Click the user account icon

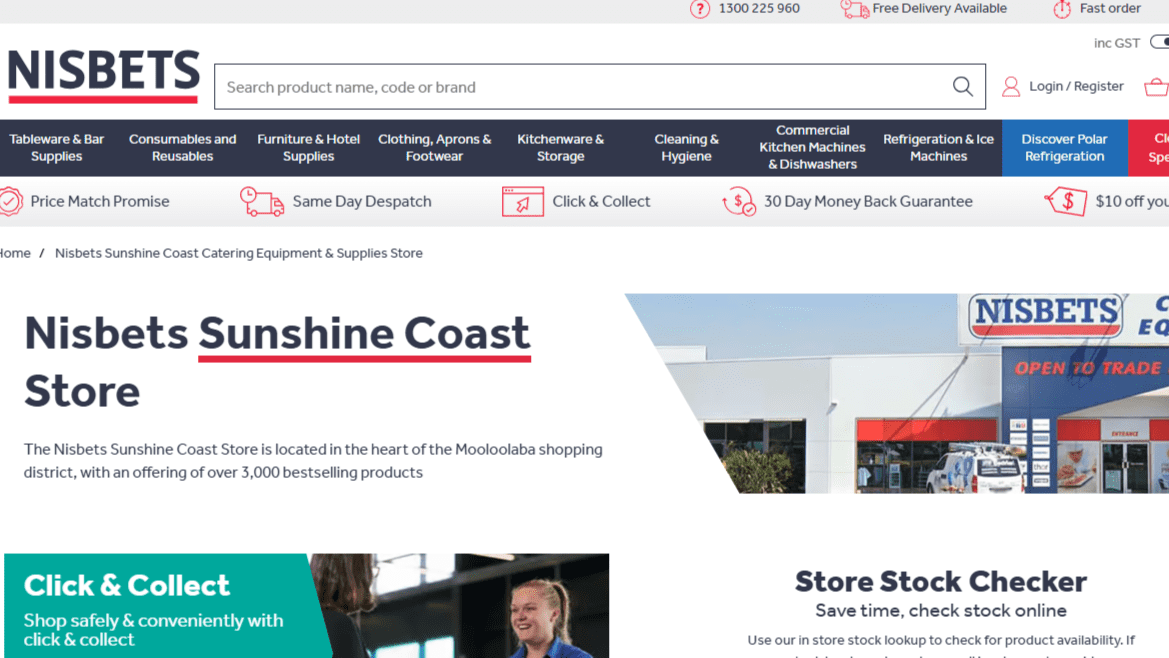coord(1011,86)
